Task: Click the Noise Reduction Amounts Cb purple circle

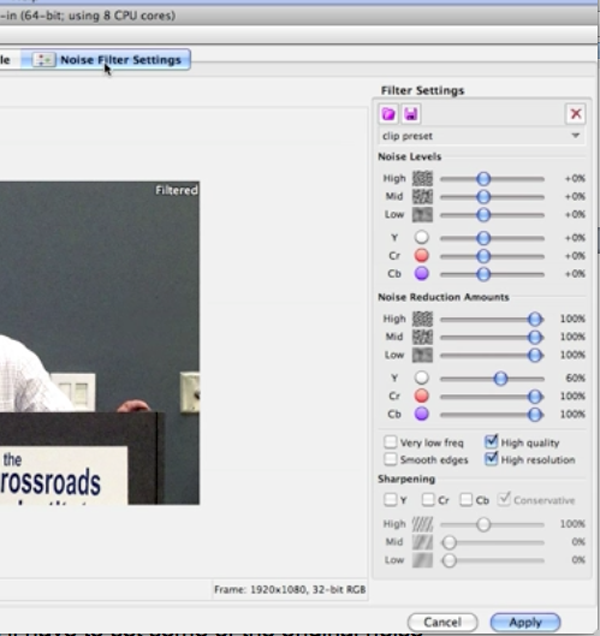Action: 422,414
